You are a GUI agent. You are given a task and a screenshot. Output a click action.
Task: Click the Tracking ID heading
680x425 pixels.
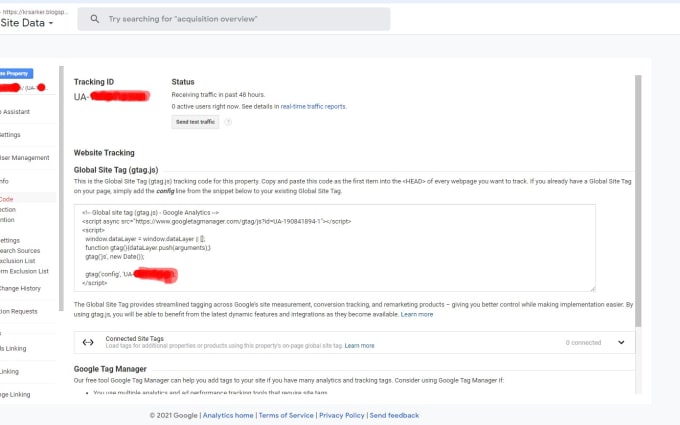[x=94, y=82]
